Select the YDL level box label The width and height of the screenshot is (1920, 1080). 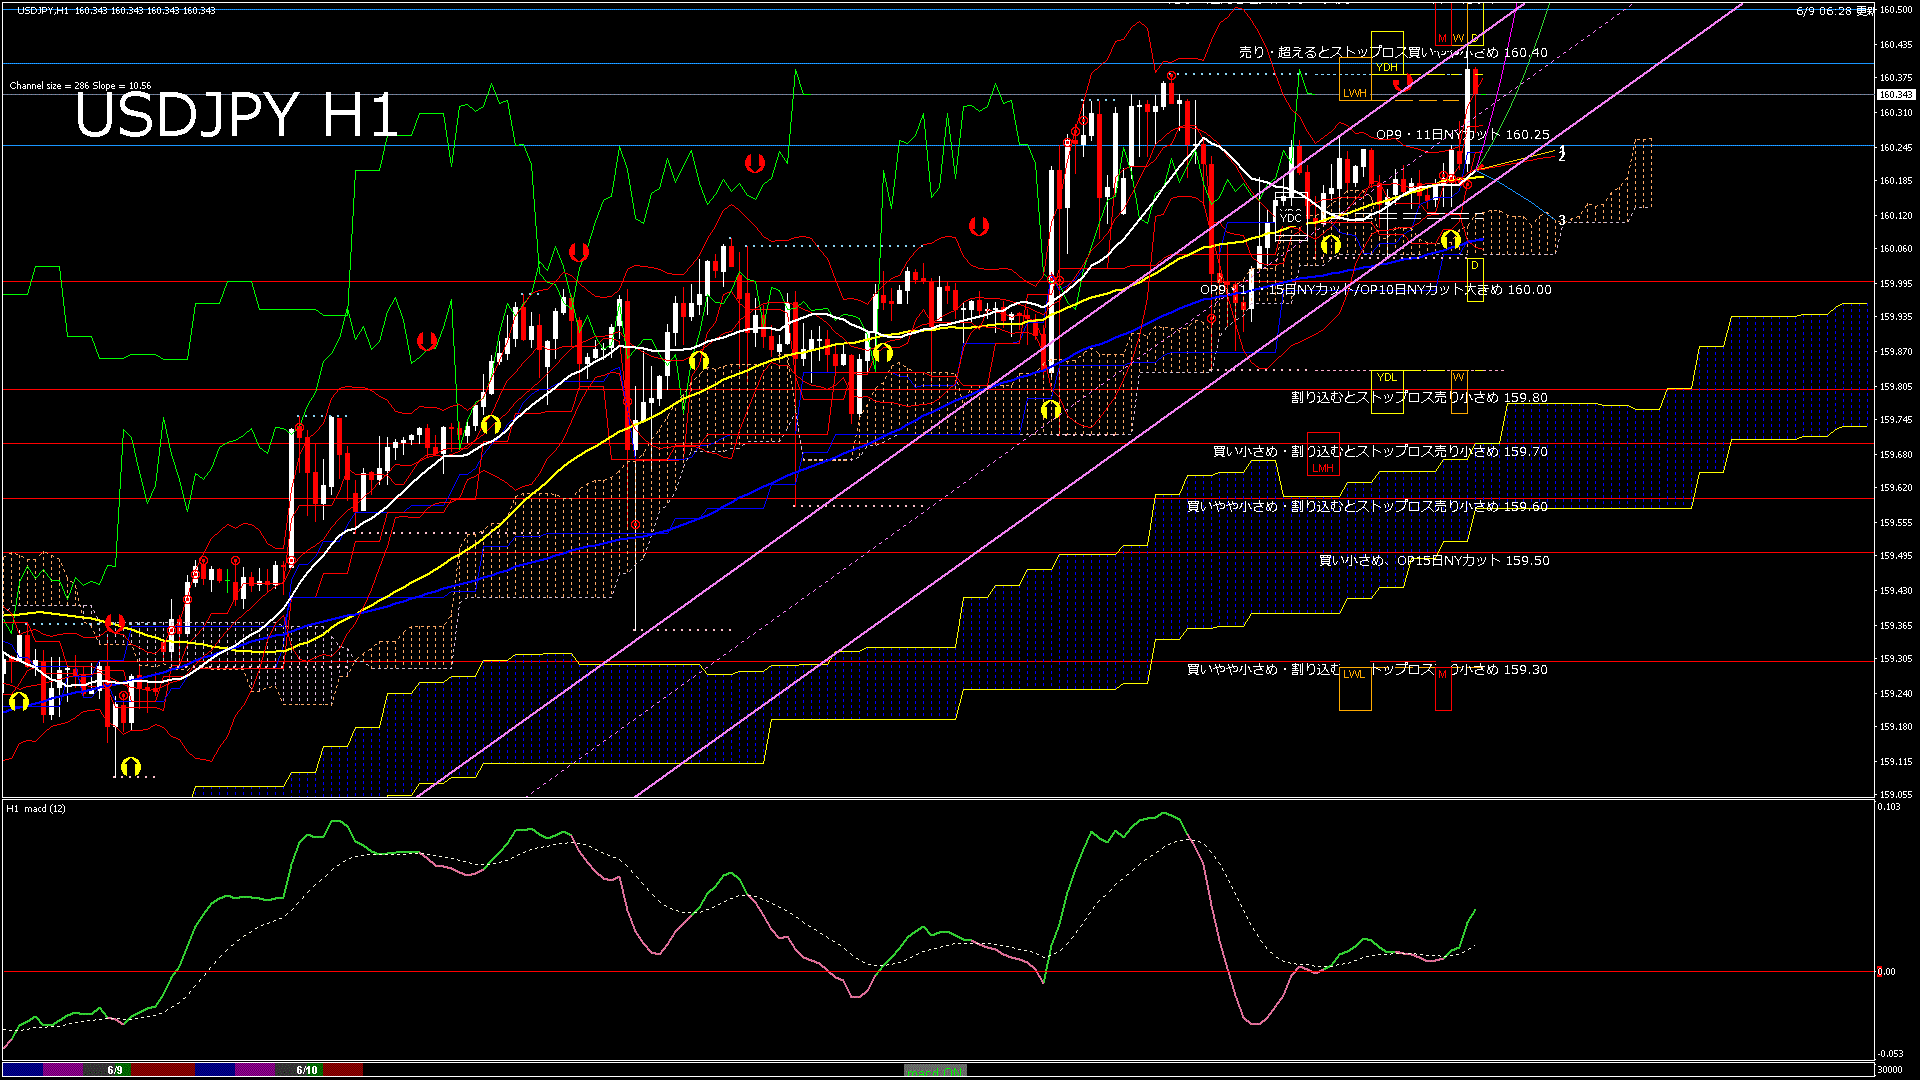(1386, 377)
